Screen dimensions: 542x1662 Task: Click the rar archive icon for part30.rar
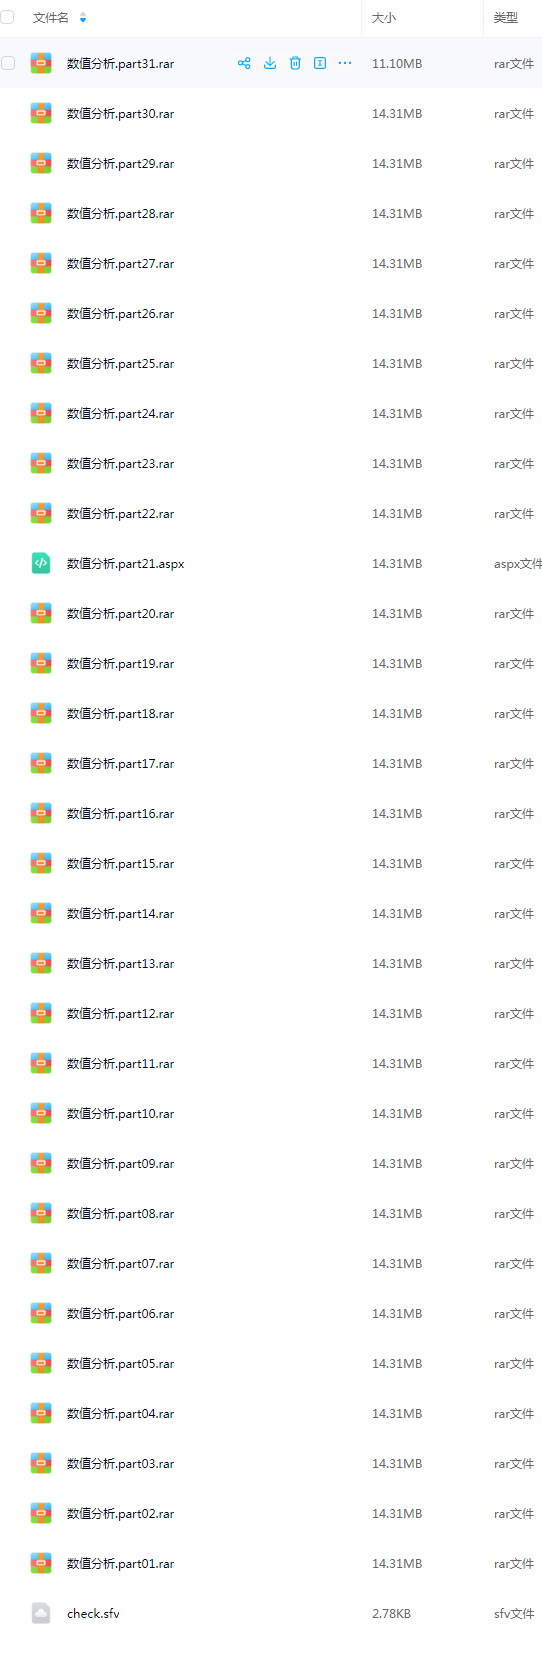[41, 113]
